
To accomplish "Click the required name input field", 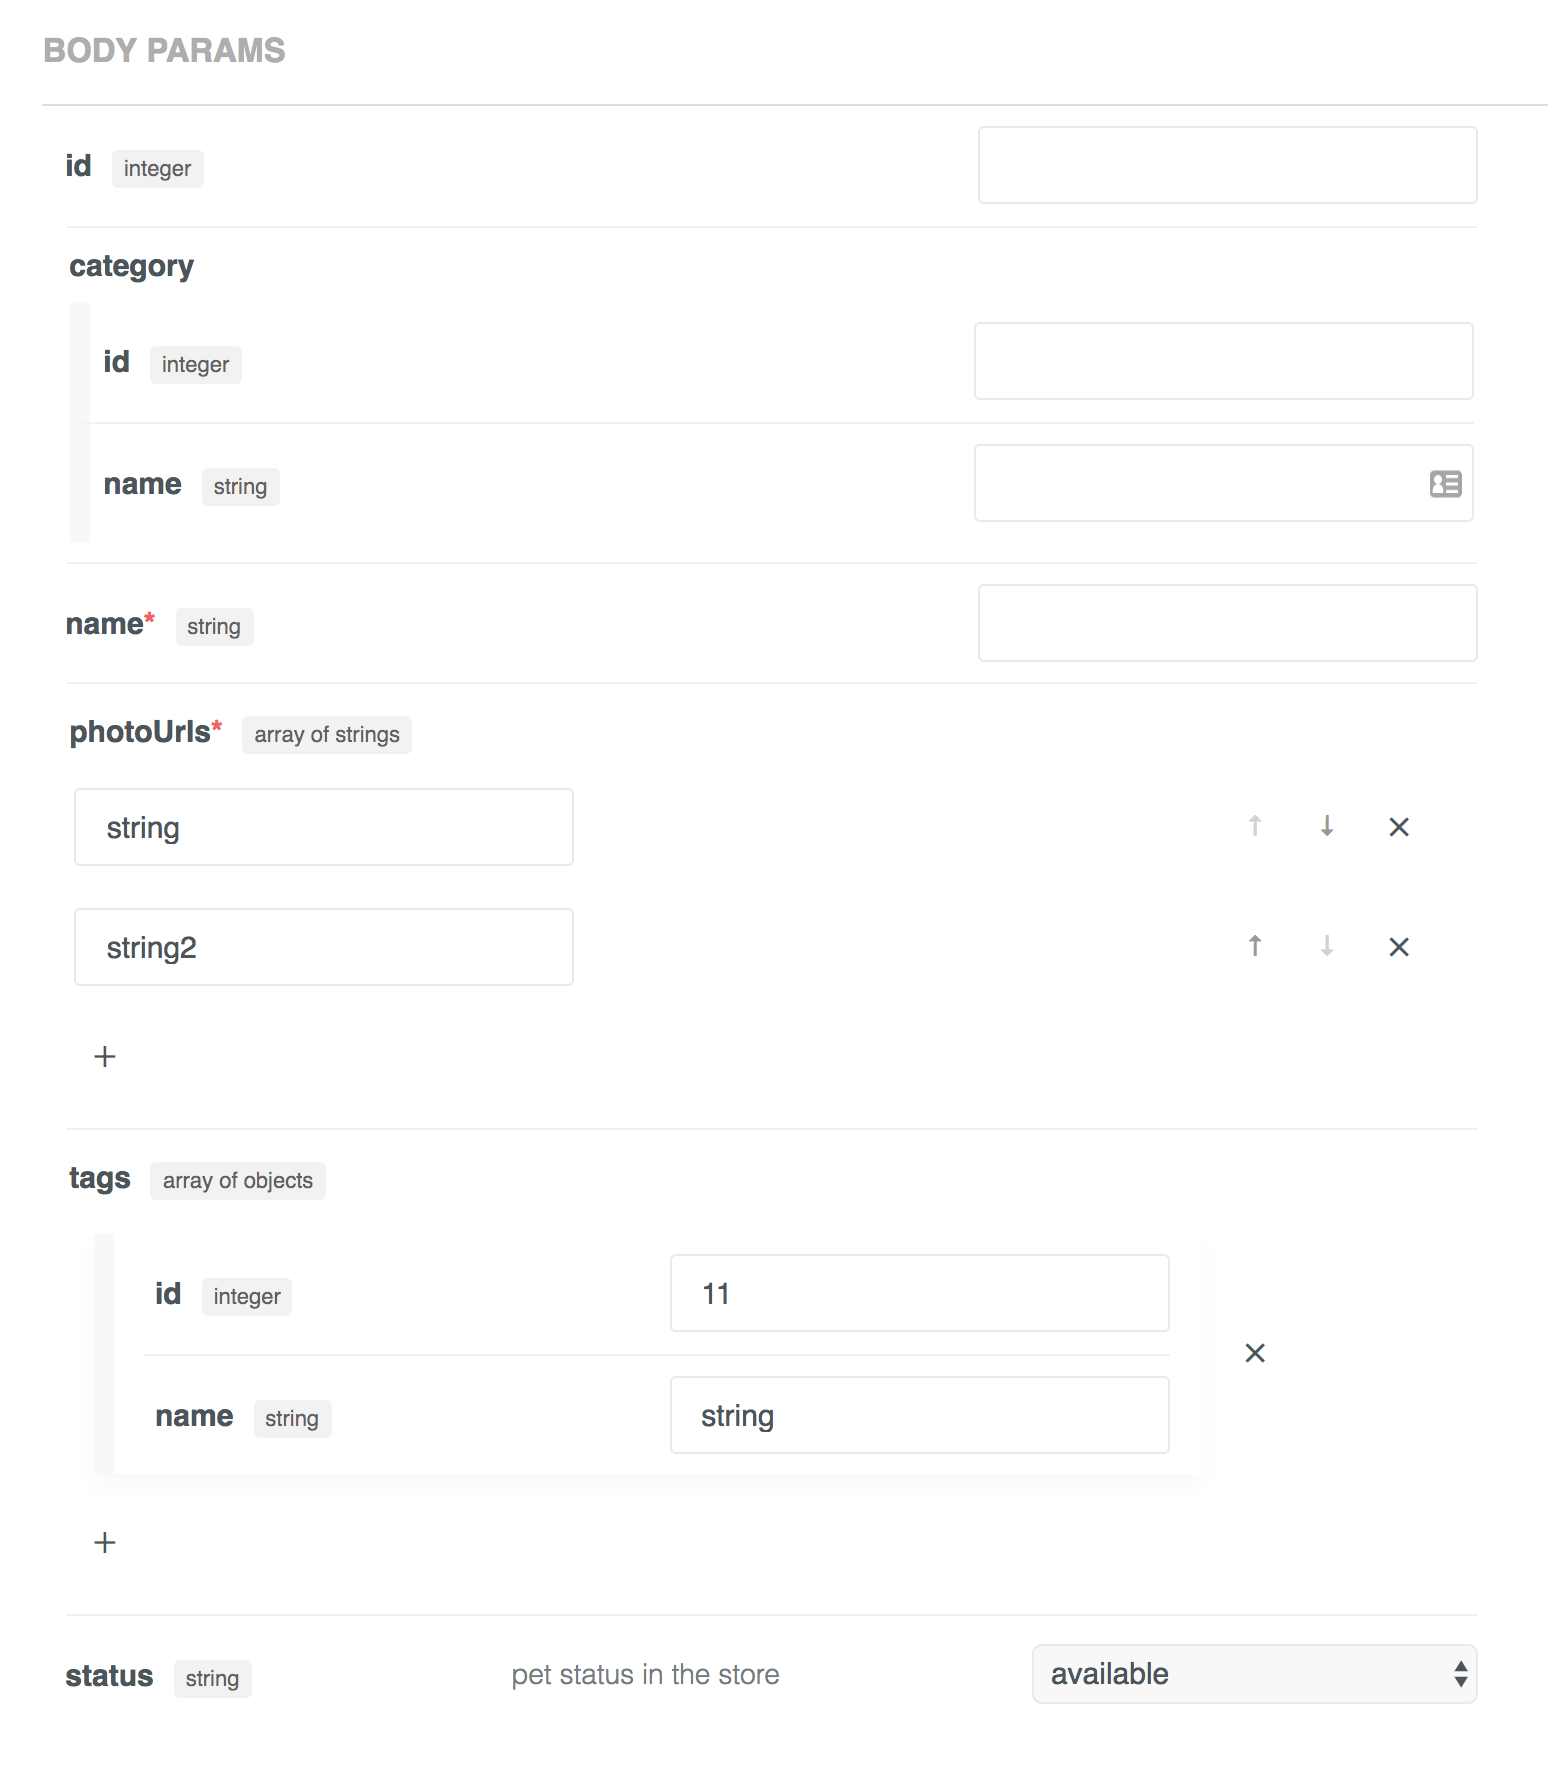I will [1227, 622].
